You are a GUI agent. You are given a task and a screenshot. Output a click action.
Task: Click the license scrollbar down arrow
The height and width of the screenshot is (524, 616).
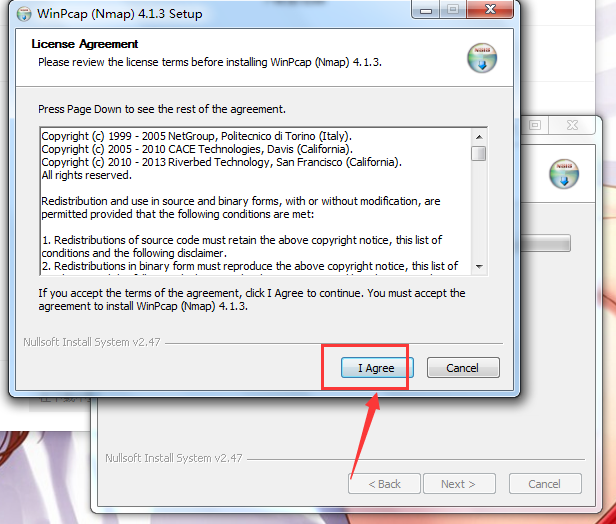(x=479, y=266)
